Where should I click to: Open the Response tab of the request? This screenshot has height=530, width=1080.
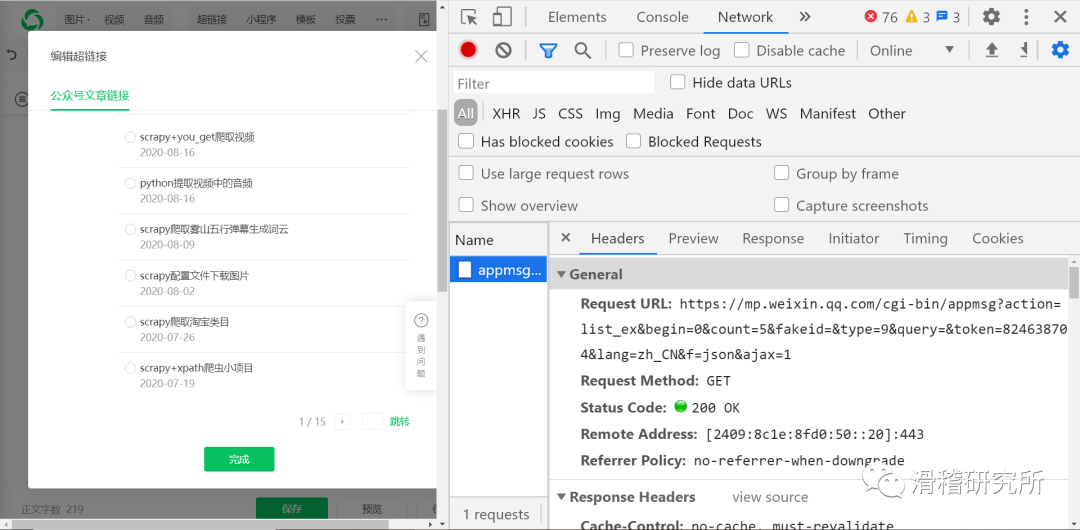[x=773, y=238]
